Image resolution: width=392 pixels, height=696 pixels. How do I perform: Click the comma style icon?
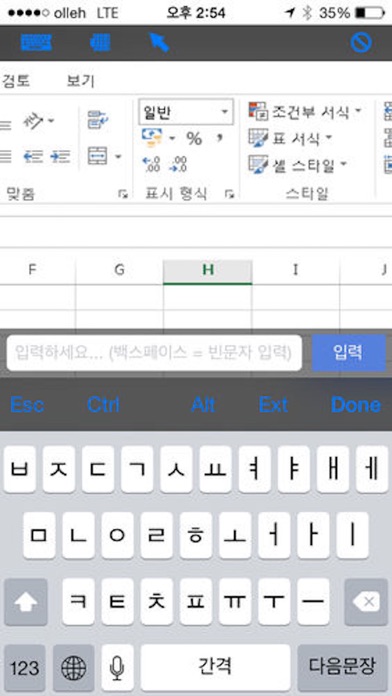pos(219,138)
